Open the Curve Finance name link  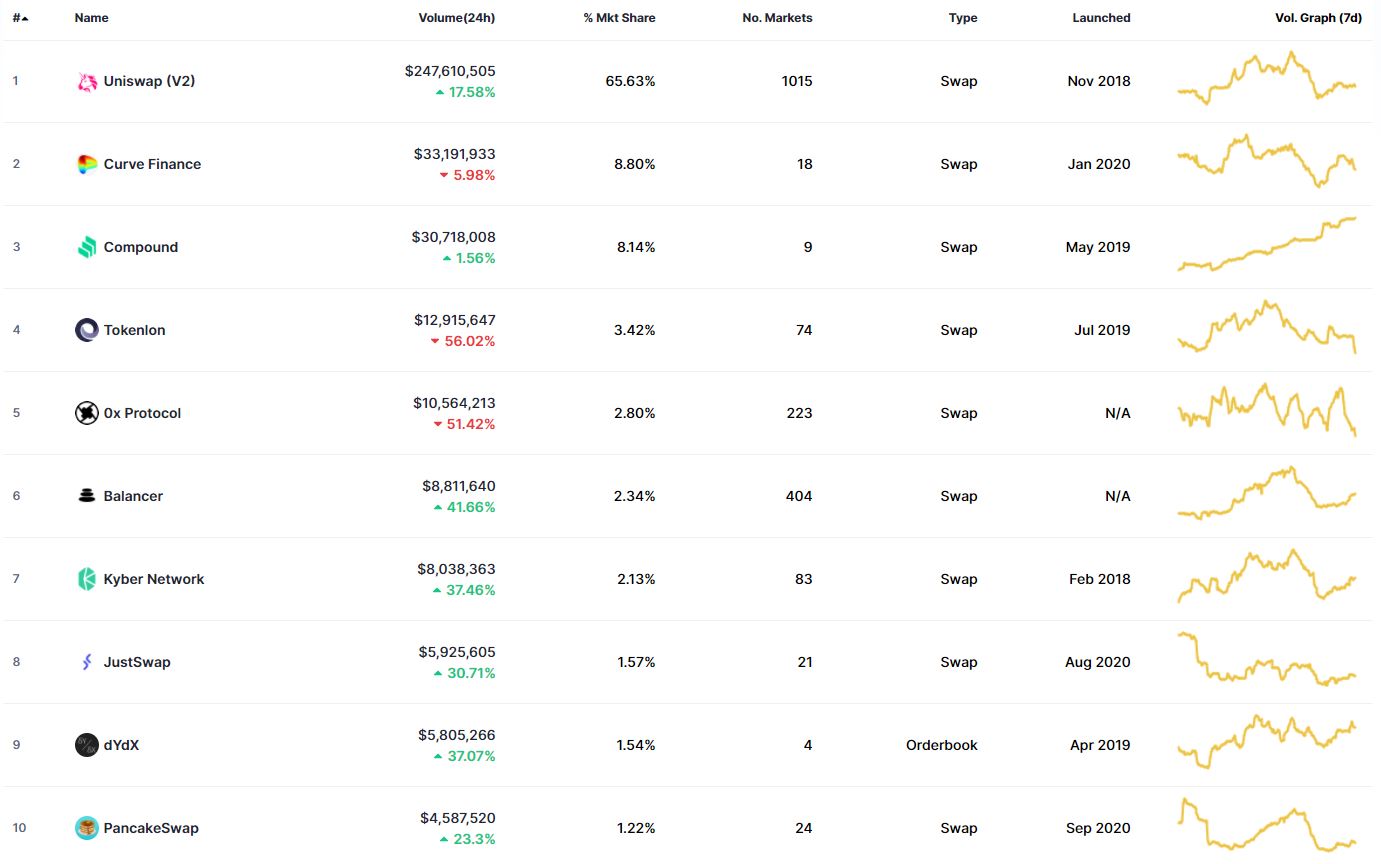(x=152, y=165)
